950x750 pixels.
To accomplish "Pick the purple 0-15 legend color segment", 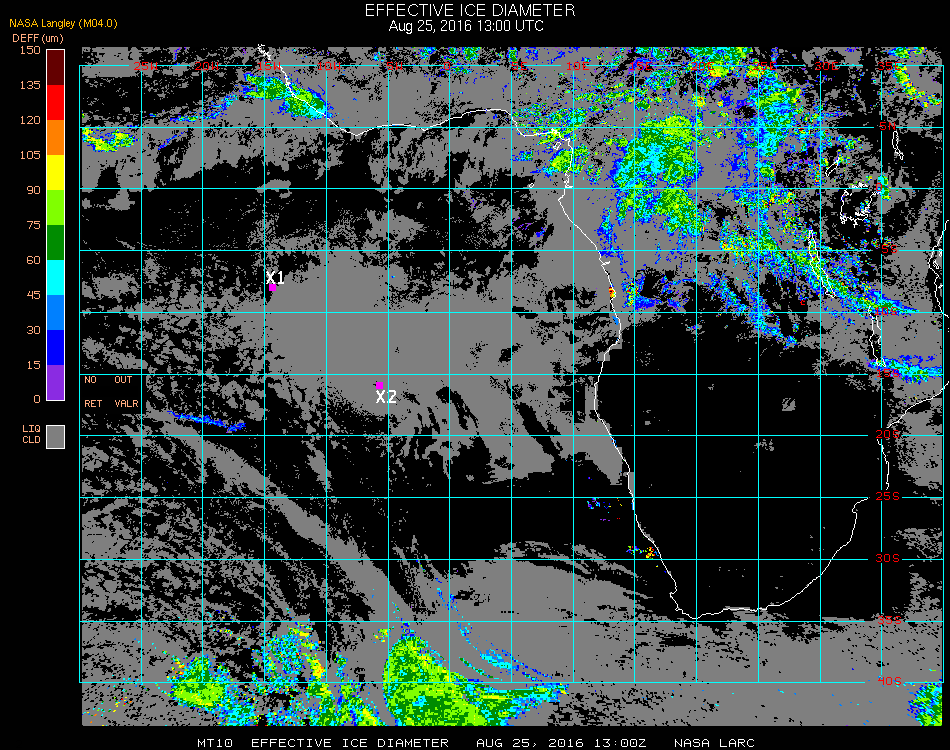I will (x=56, y=382).
